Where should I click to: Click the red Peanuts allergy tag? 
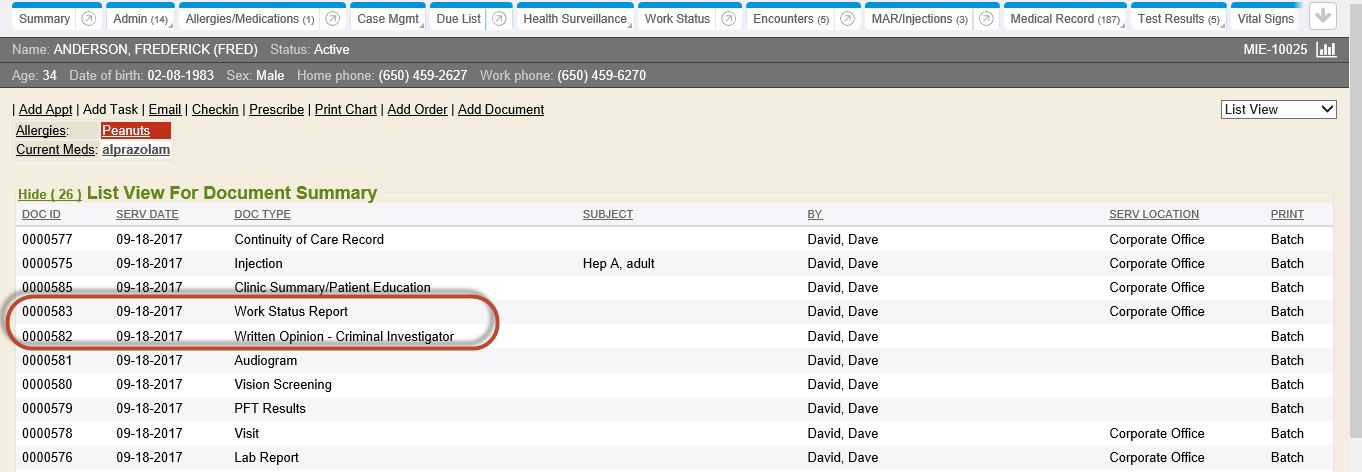click(126, 131)
